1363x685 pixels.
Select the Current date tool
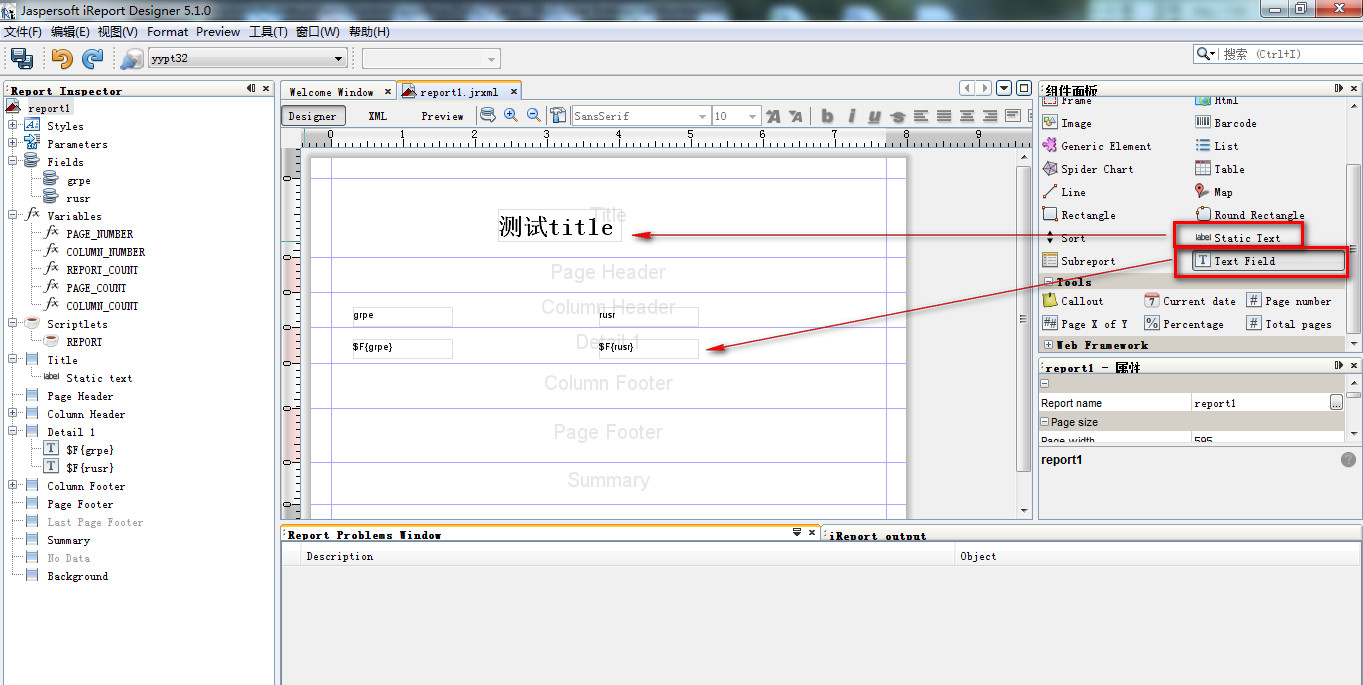click(1190, 301)
